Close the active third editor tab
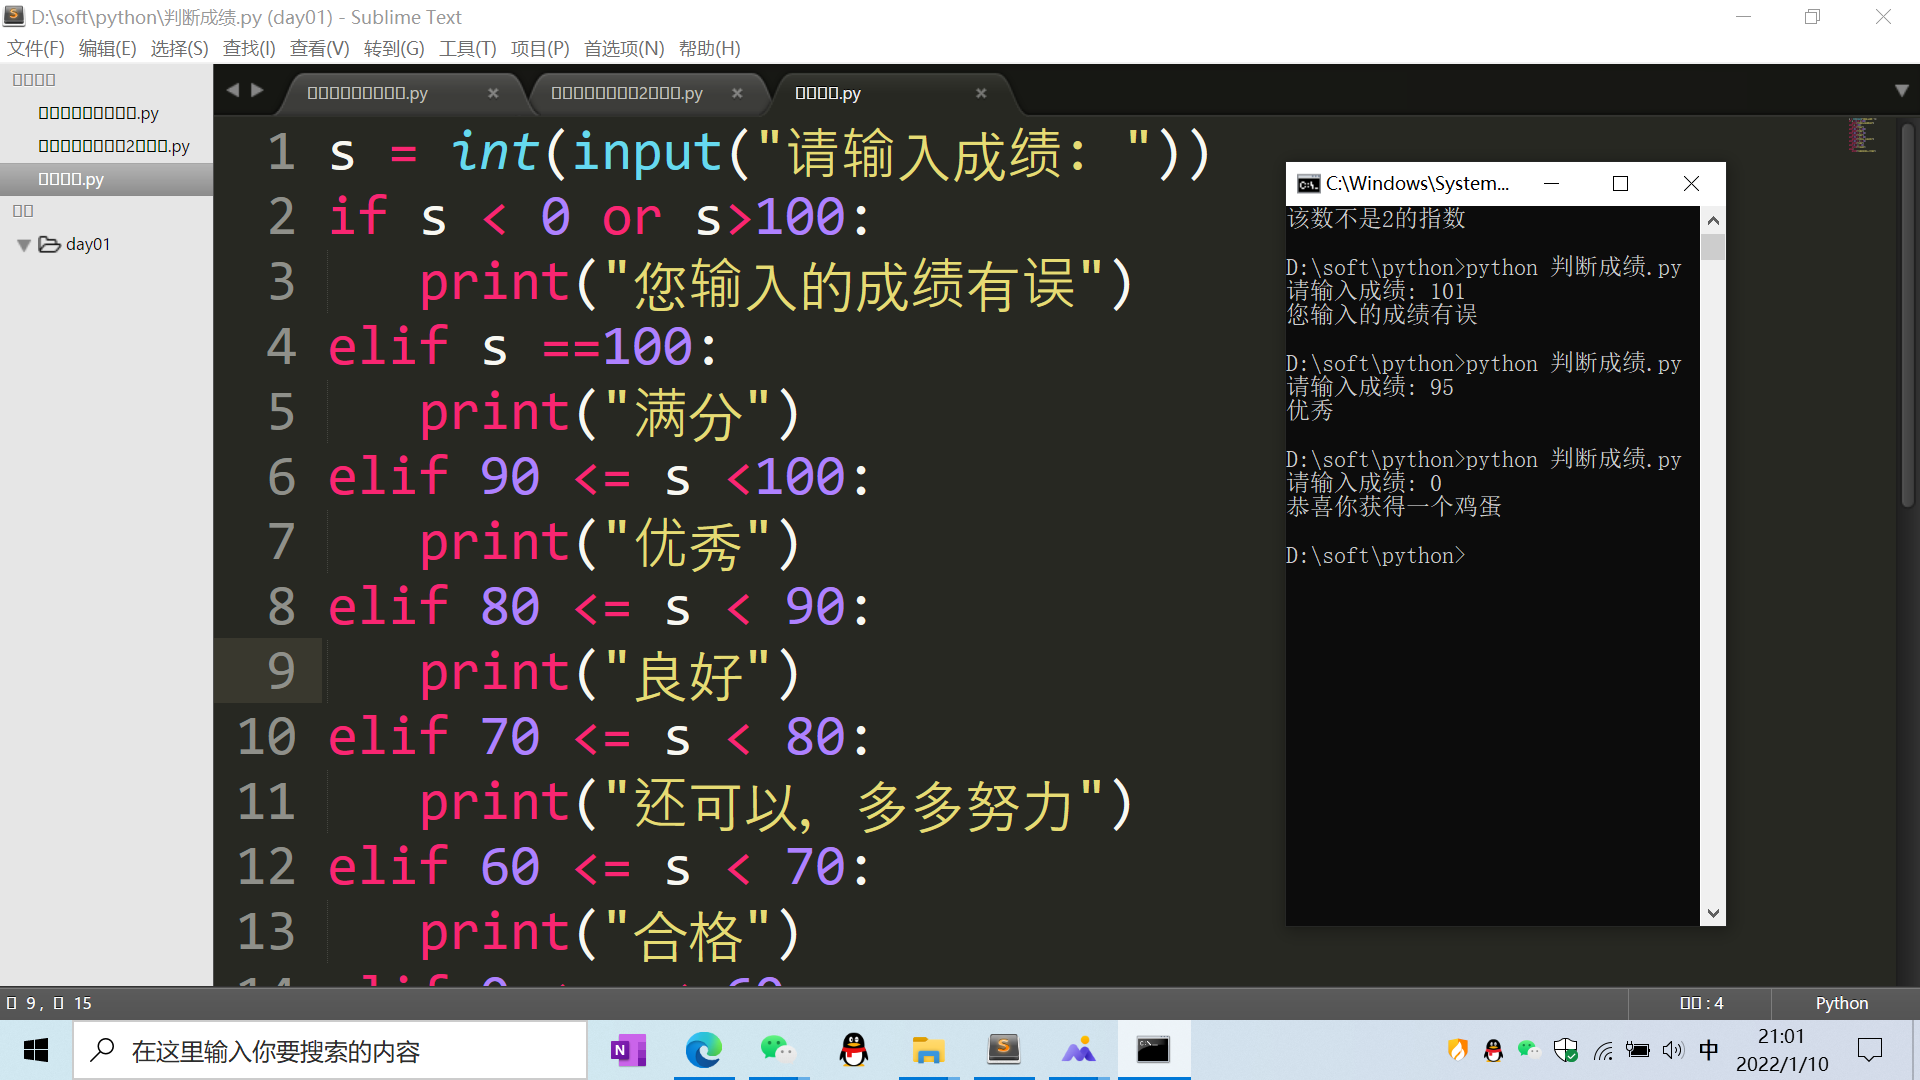This screenshot has height=1080, width=1920. (x=981, y=93)
